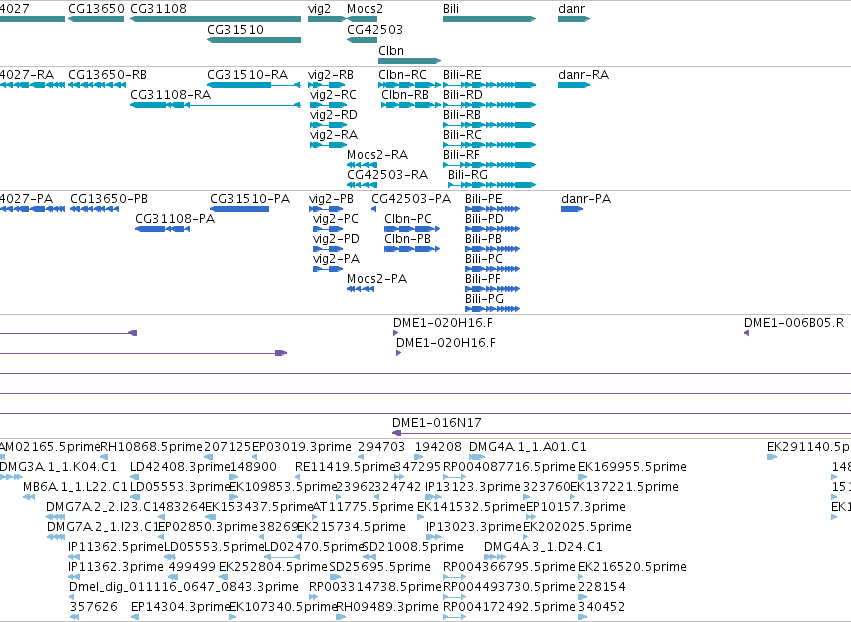Choose transcript Bili-RF
This screenshot has height=622, width=851.
point(490,165)
